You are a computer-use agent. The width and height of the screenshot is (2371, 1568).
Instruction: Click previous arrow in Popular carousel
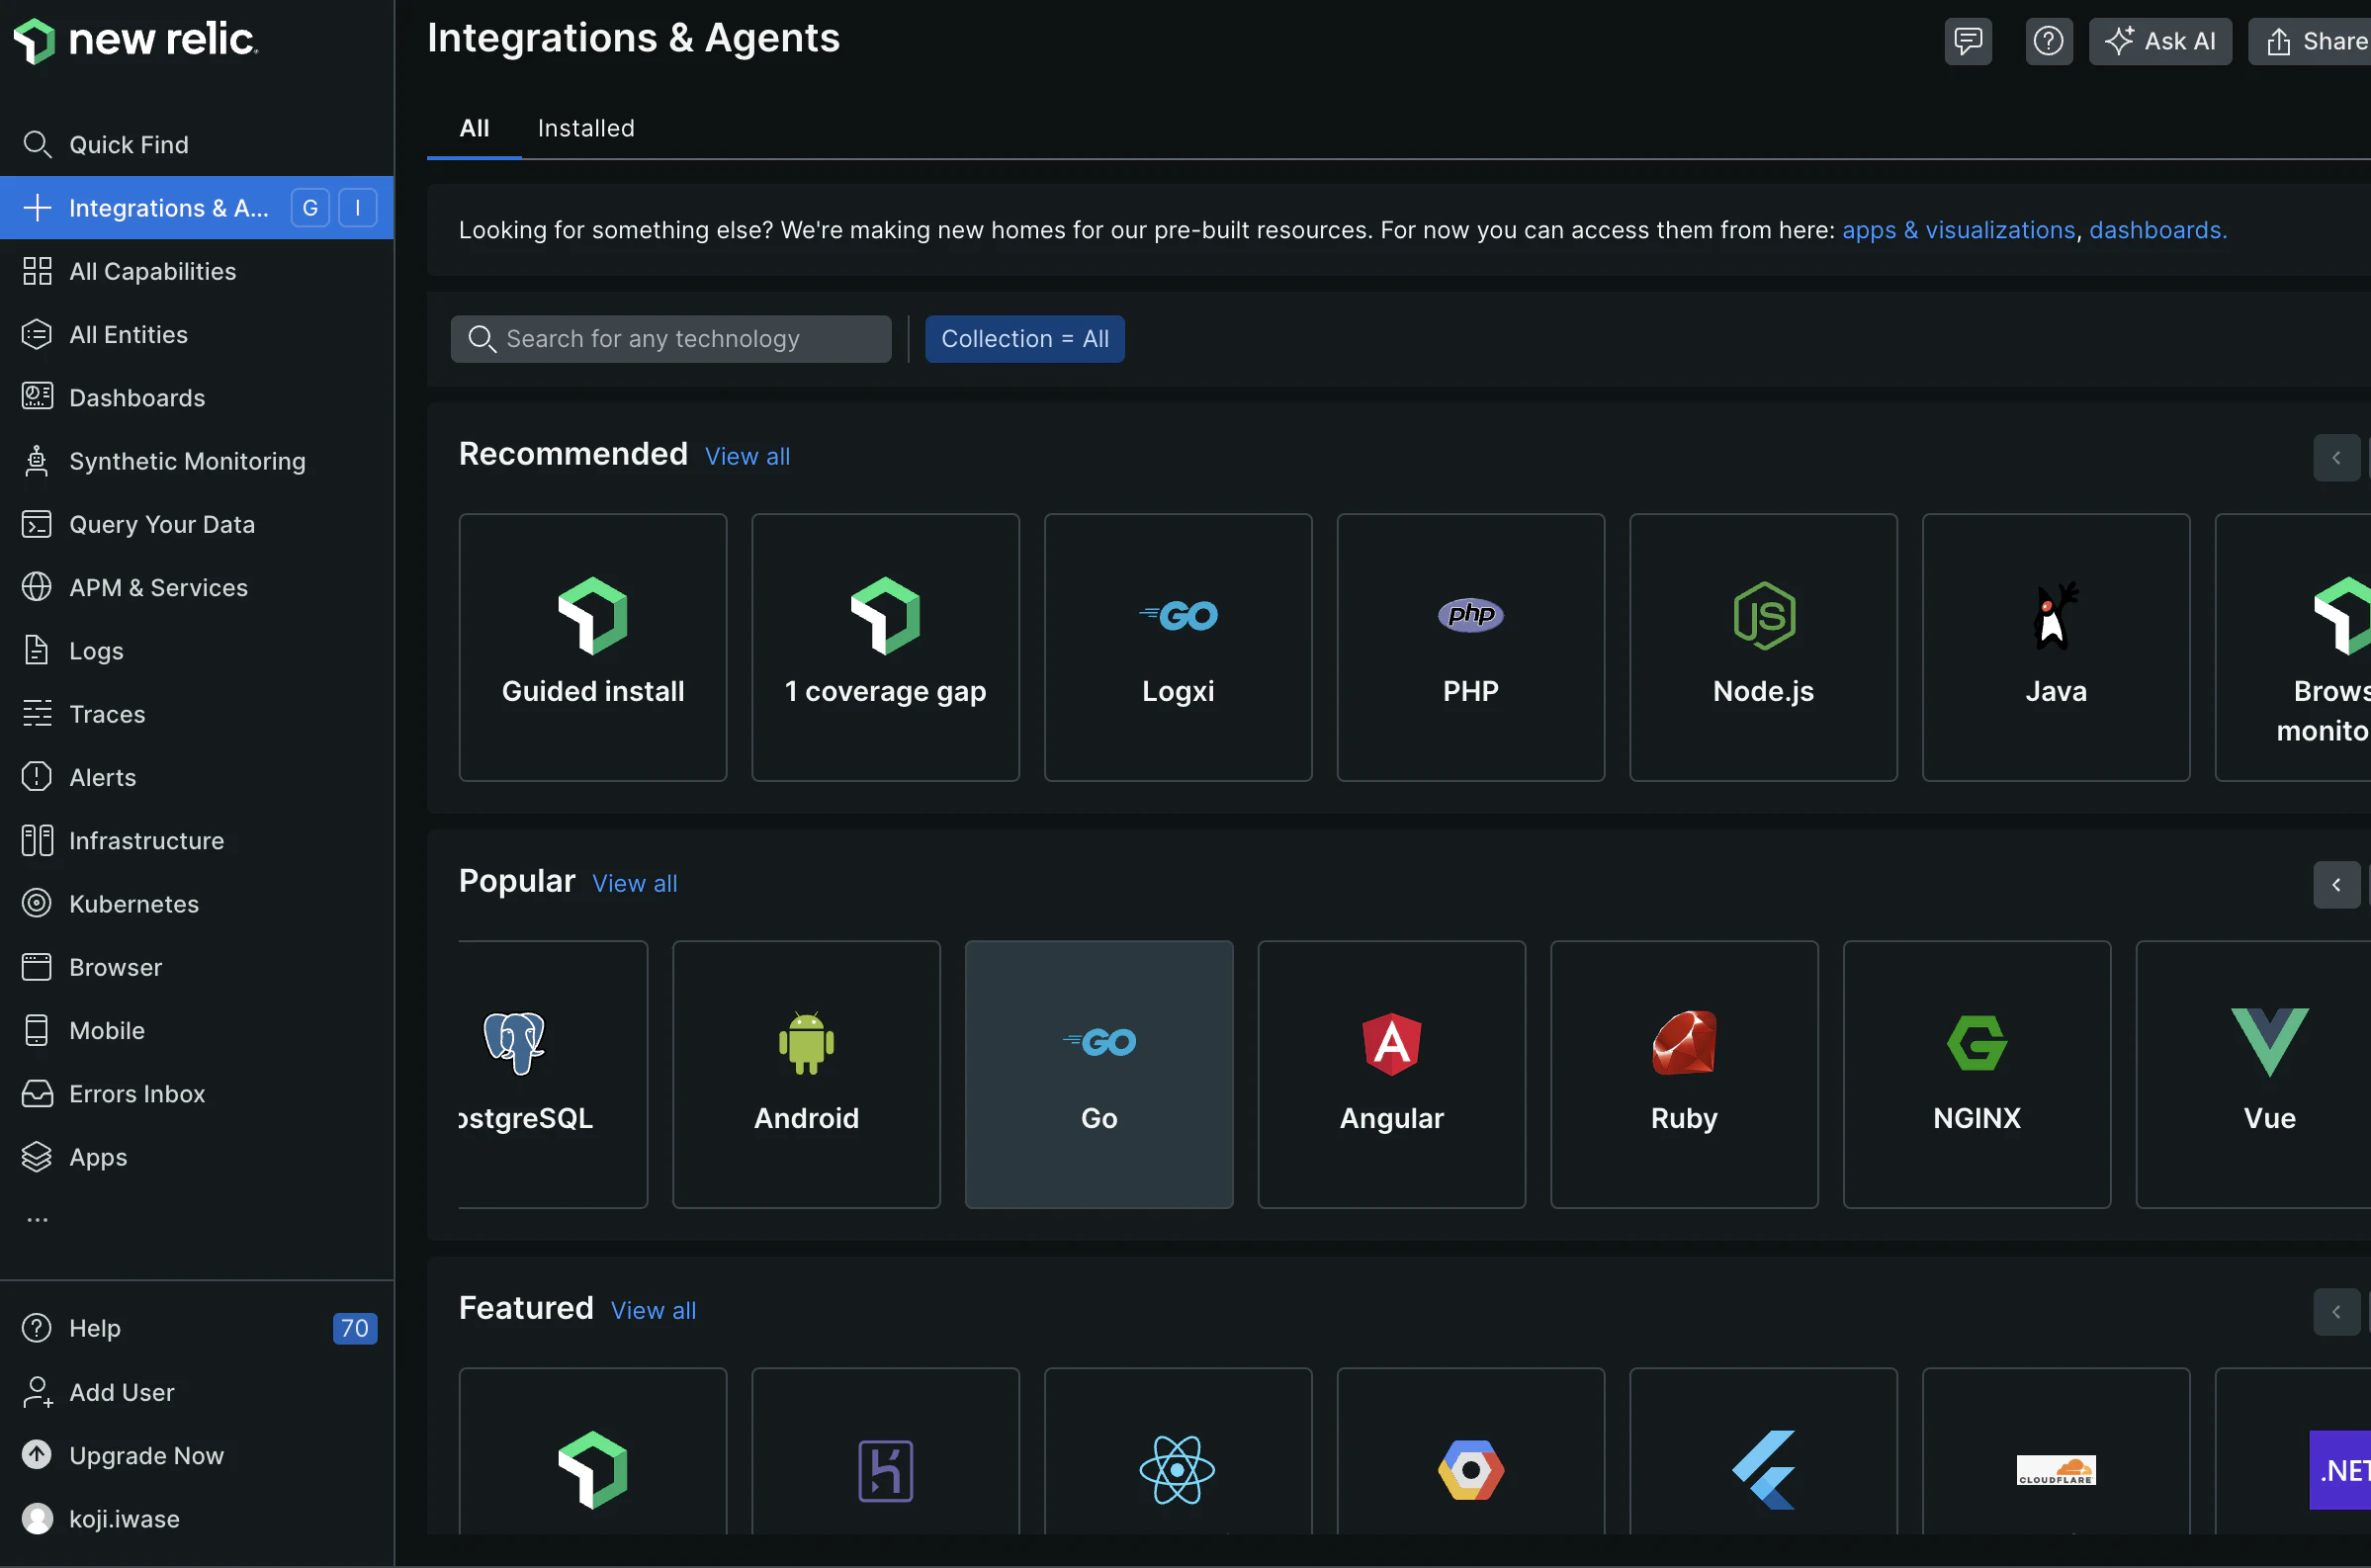pos(2336,885)
